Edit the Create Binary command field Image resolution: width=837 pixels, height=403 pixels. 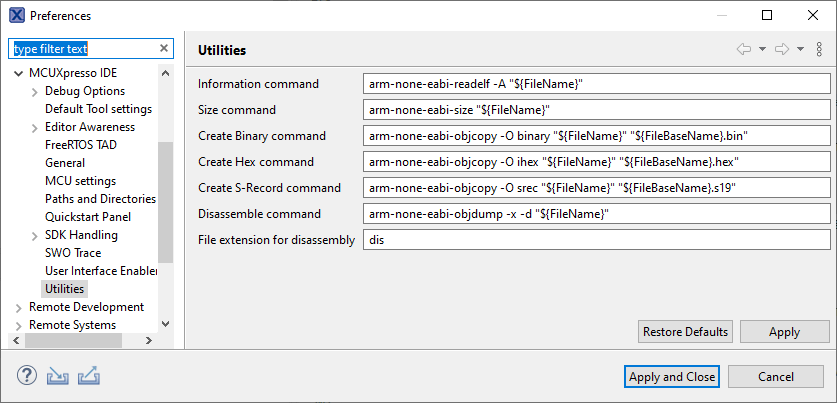596,136
